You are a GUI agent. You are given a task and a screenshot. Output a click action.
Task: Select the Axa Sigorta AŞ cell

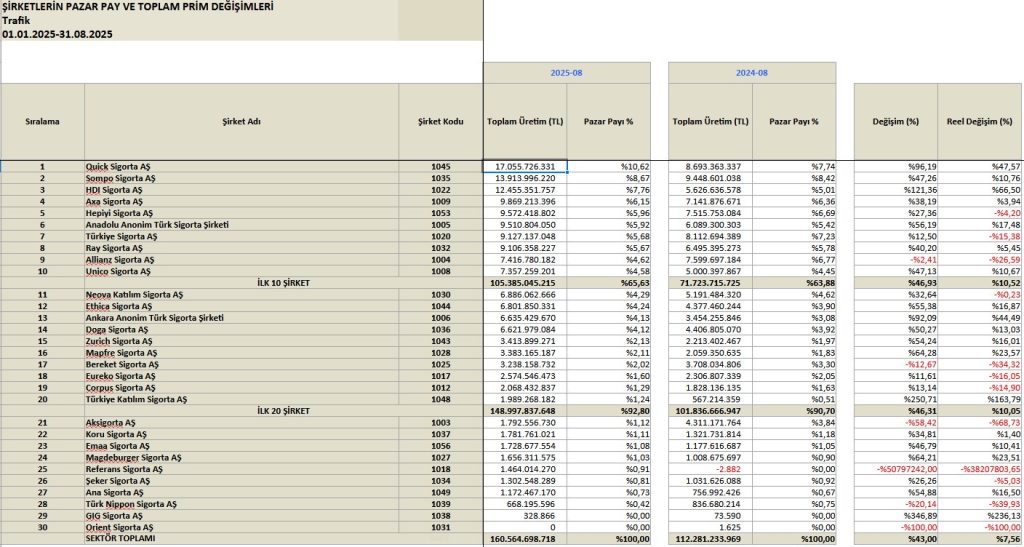(242, 202)
